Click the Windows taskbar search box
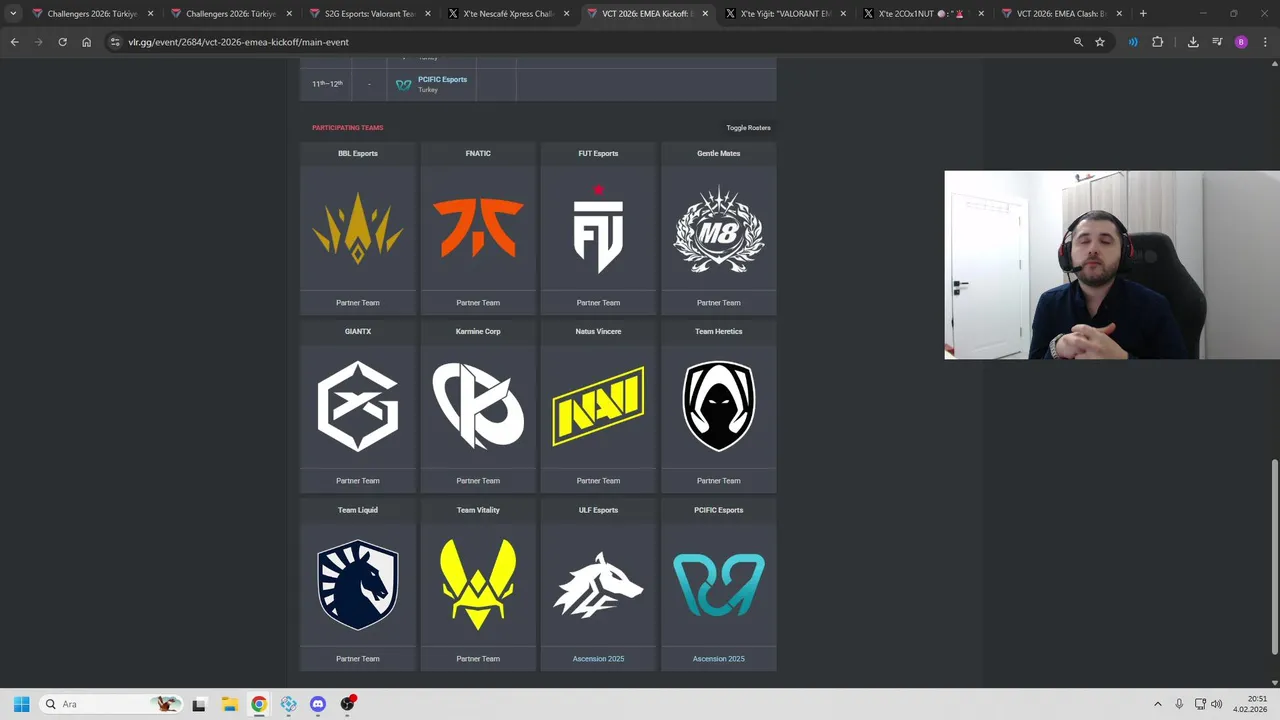 (110, 704)
